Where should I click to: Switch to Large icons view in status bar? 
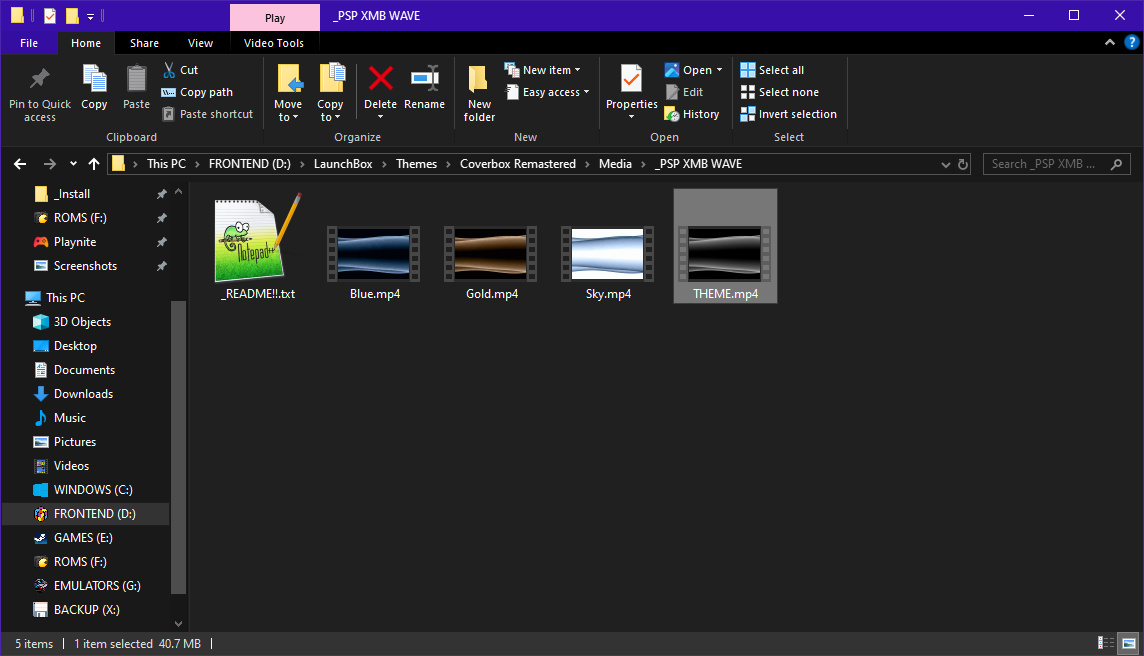(1129, 643)
